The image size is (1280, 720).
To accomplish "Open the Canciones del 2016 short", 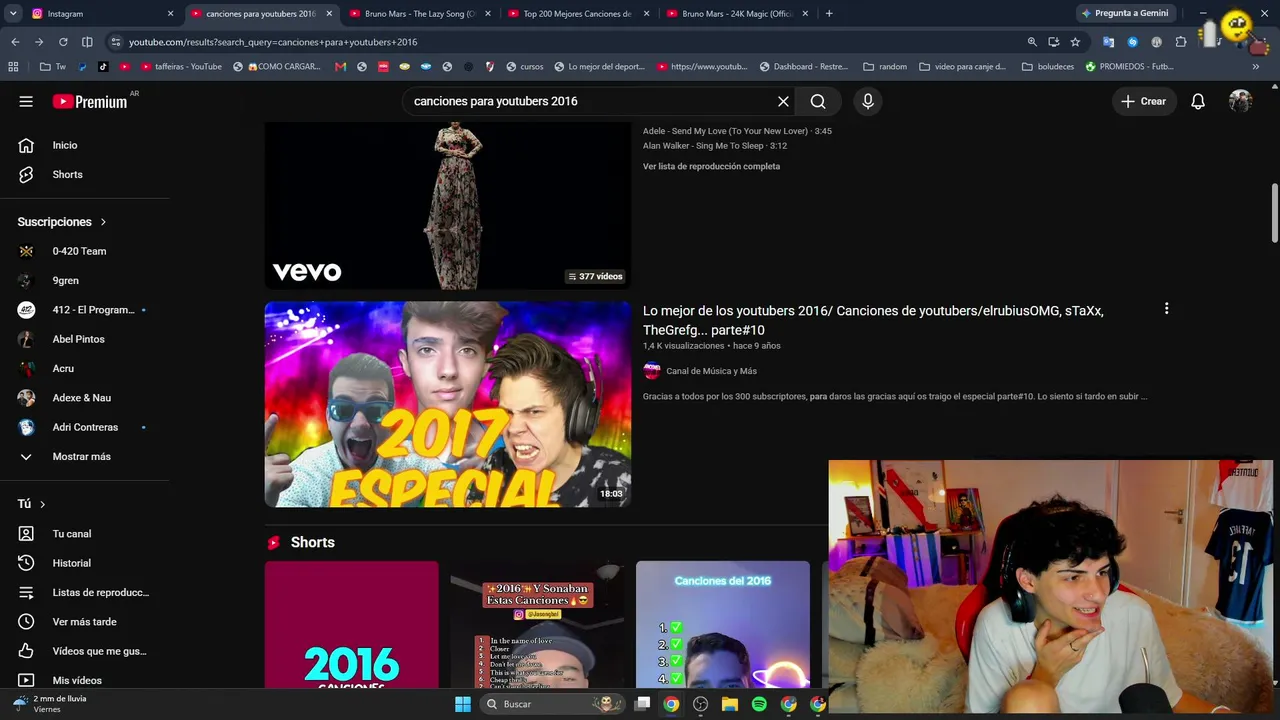I will click(722, 624).
